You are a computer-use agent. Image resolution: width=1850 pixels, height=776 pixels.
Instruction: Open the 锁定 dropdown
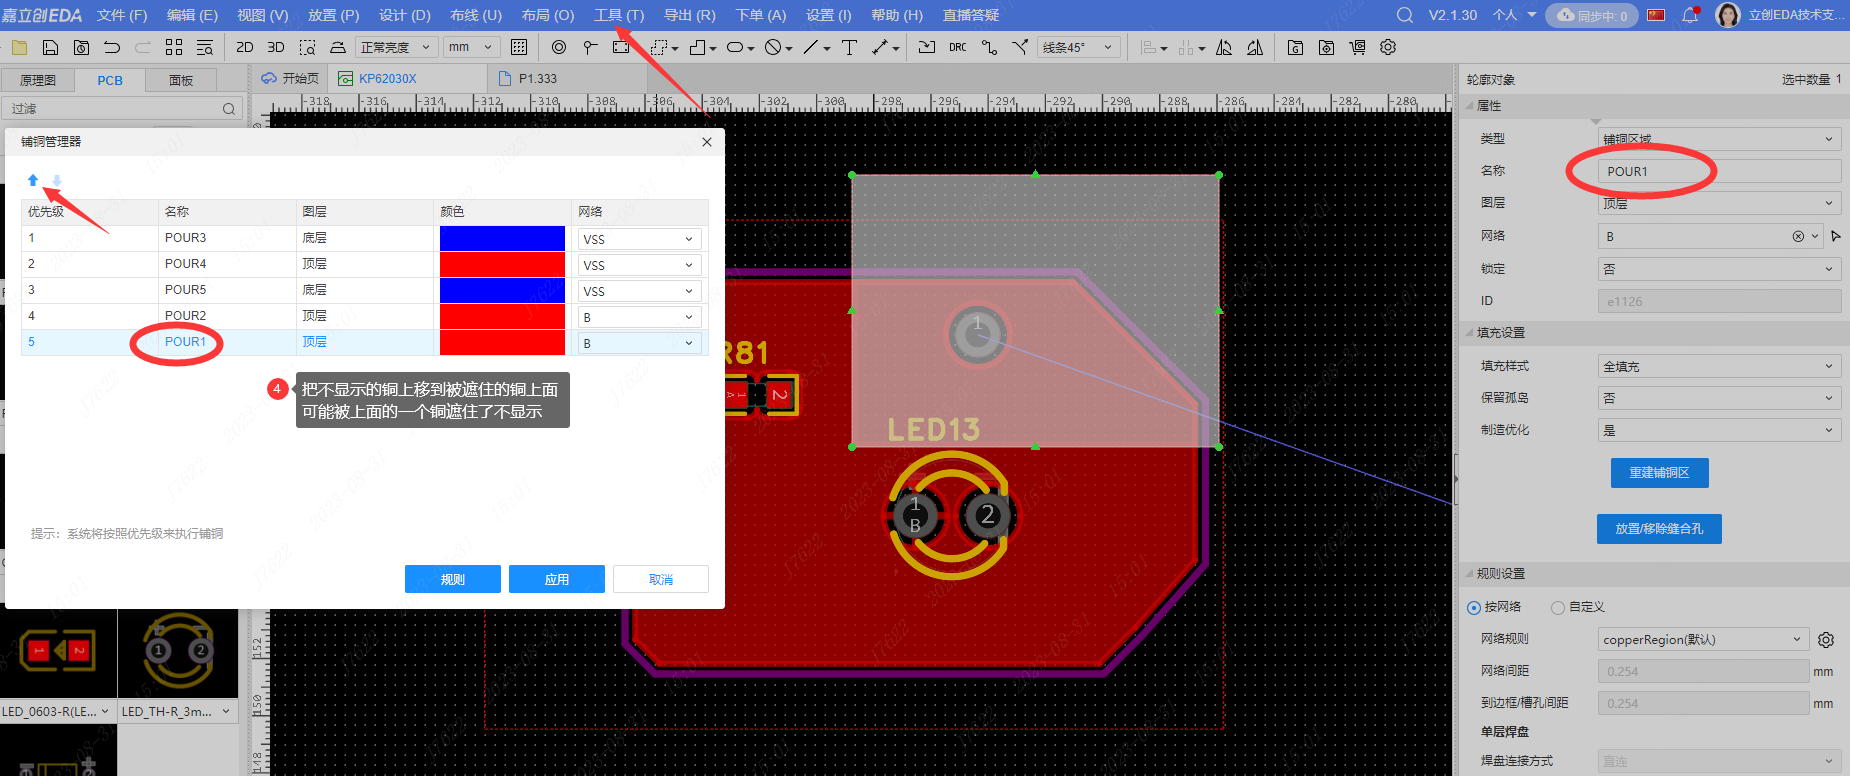(x=1719, y=269)
